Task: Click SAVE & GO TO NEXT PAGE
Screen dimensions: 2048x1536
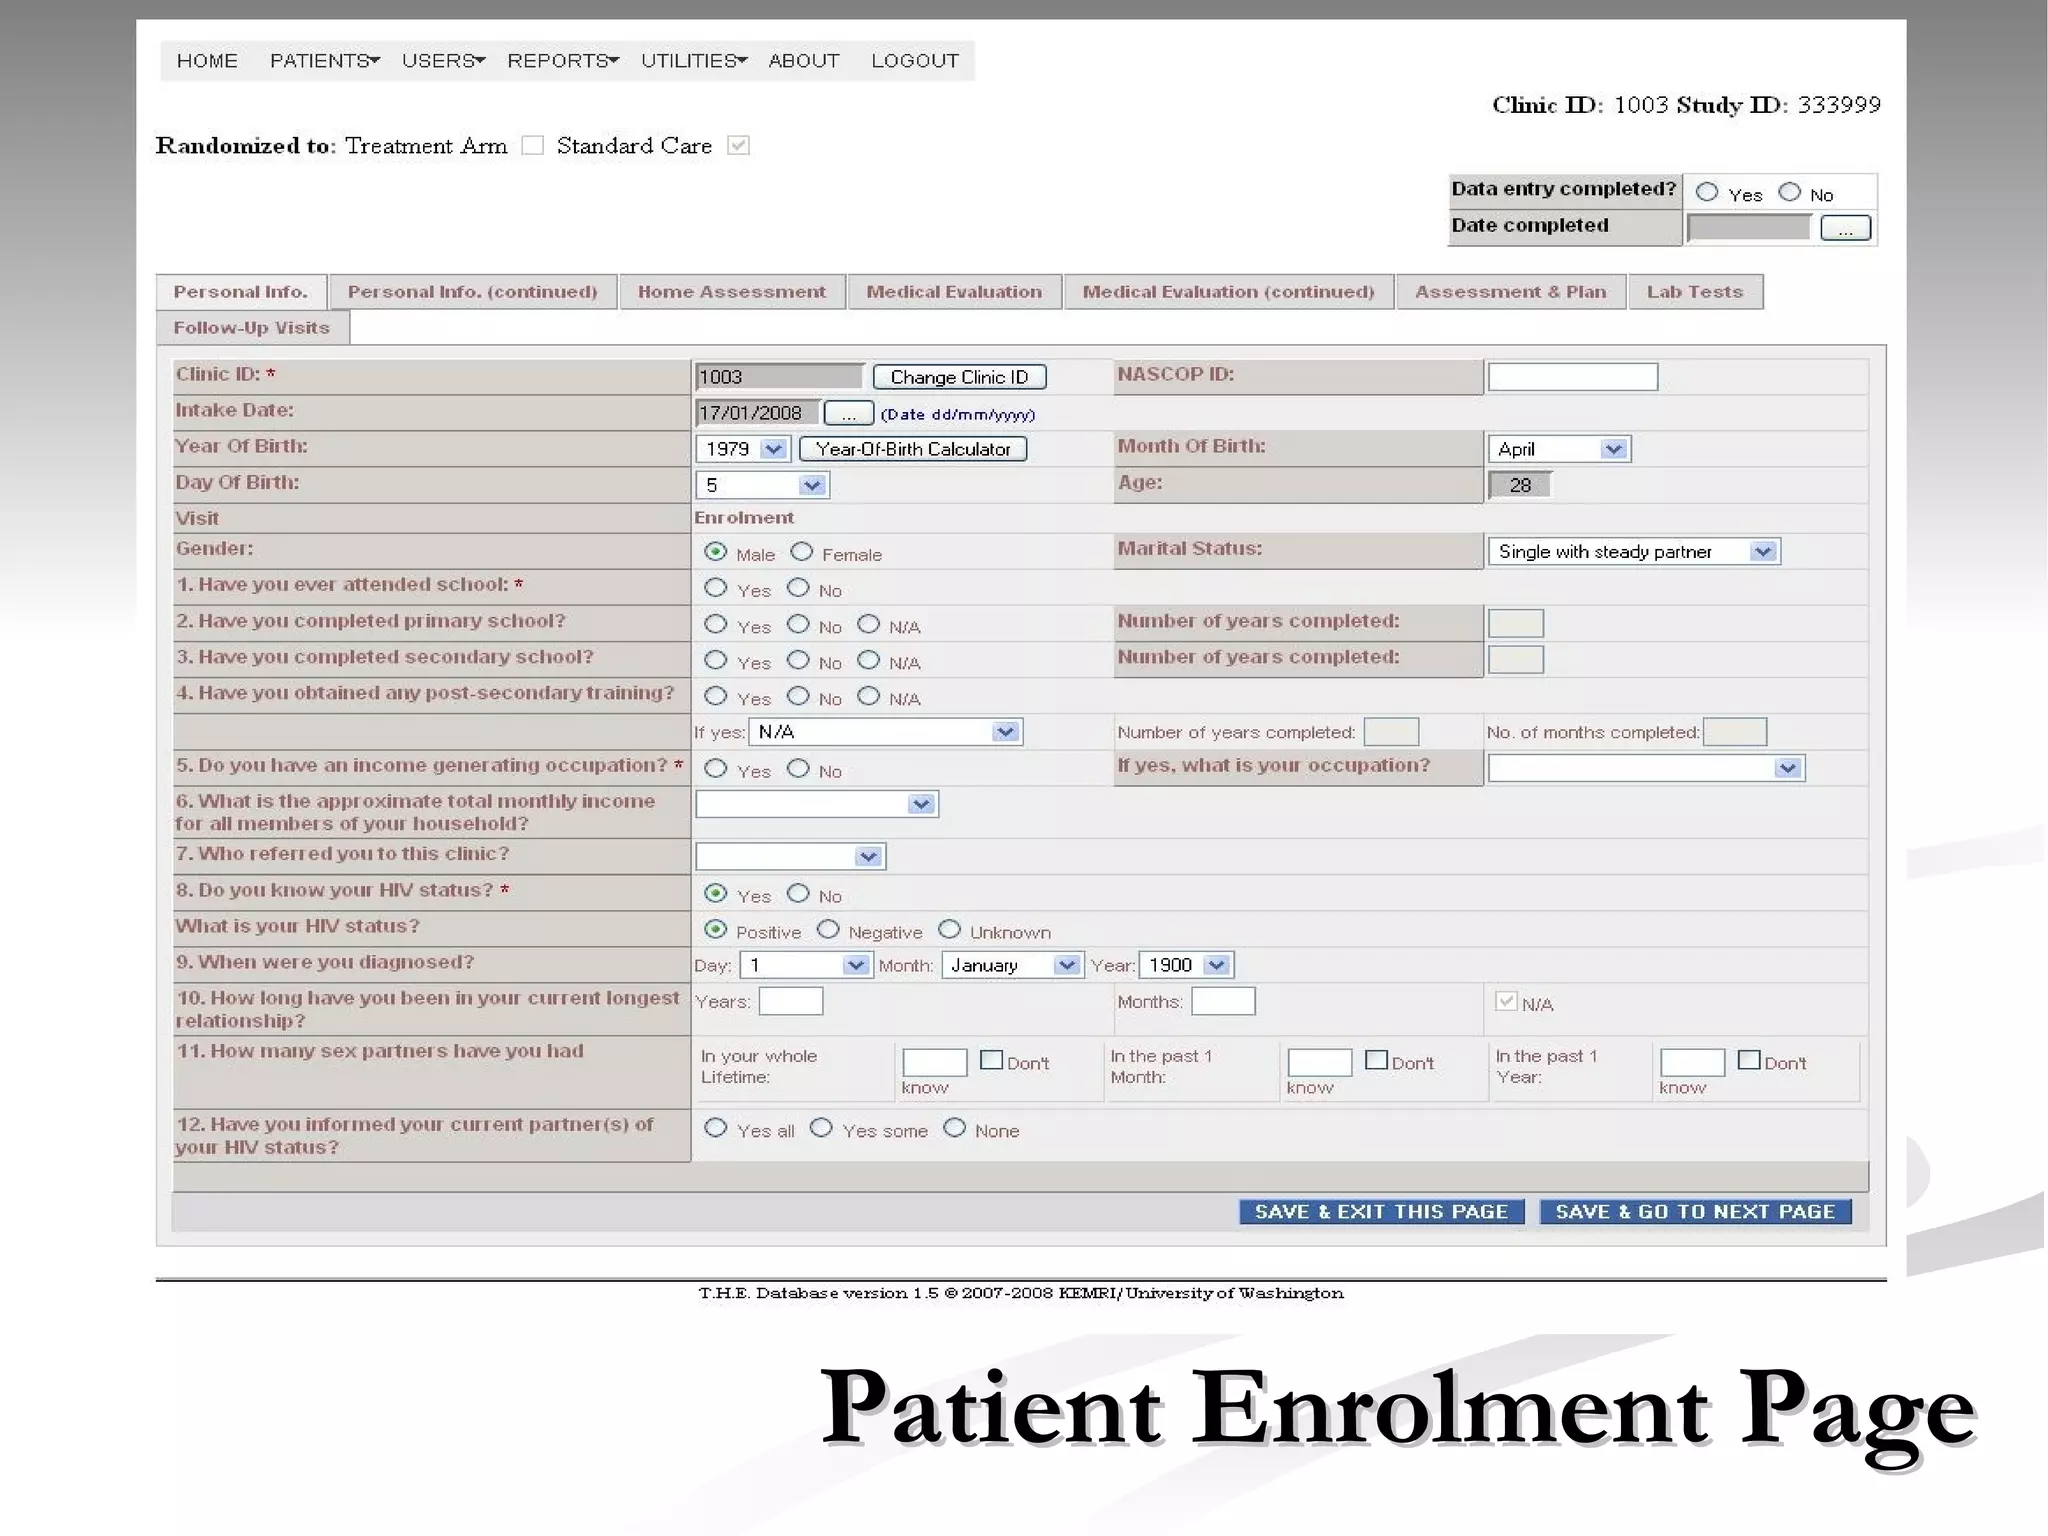Action: coord(1695,1212)
